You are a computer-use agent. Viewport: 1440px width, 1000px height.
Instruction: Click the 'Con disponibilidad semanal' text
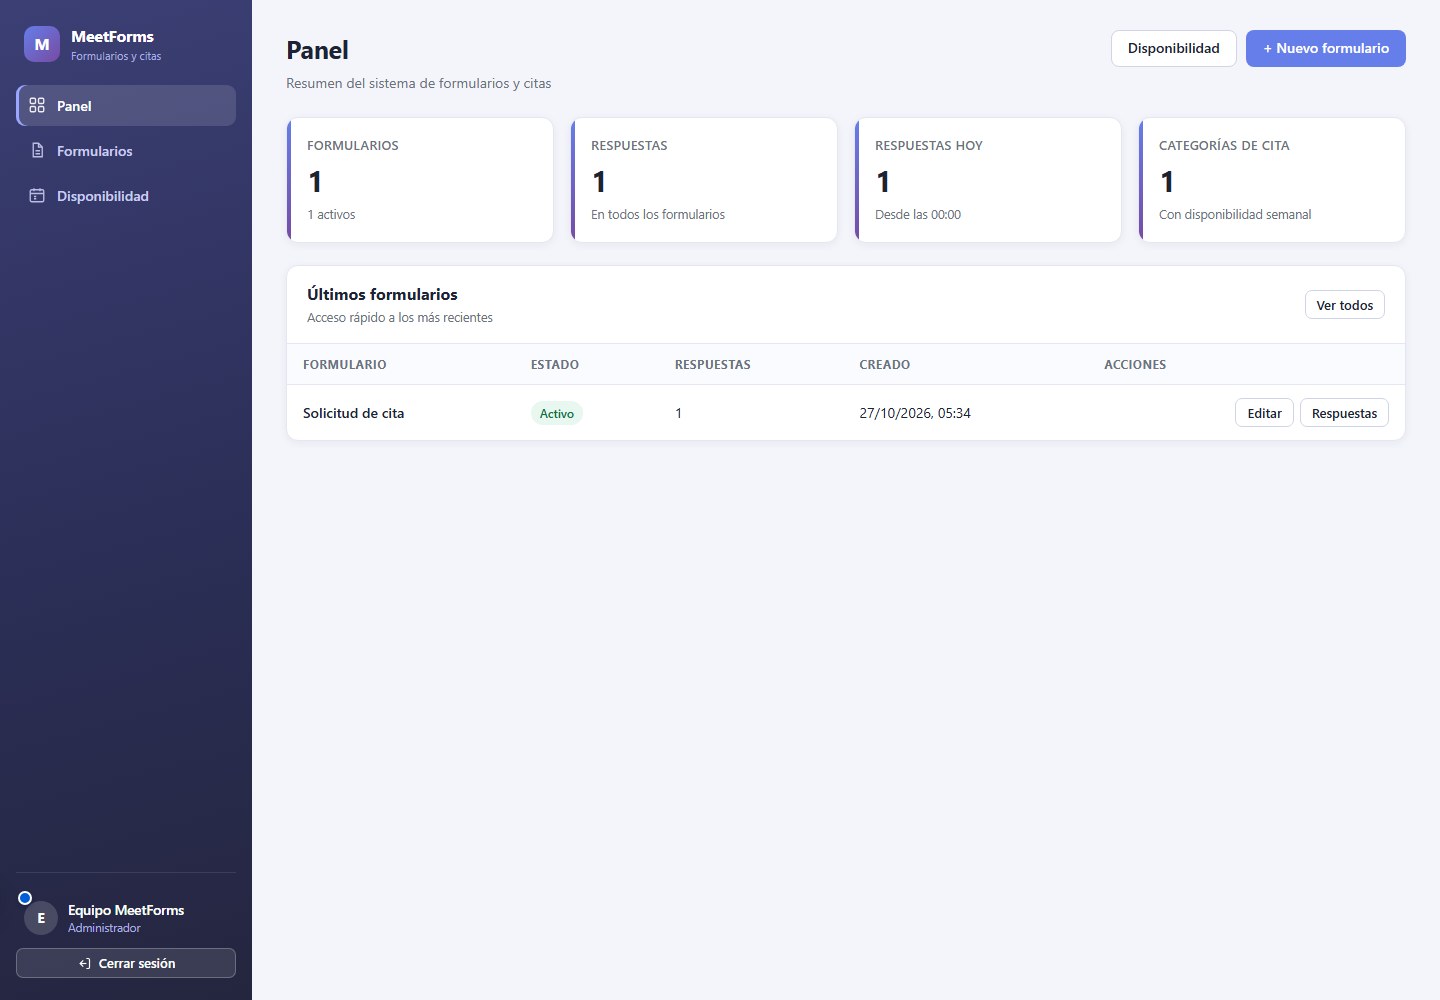[1235, 214]
